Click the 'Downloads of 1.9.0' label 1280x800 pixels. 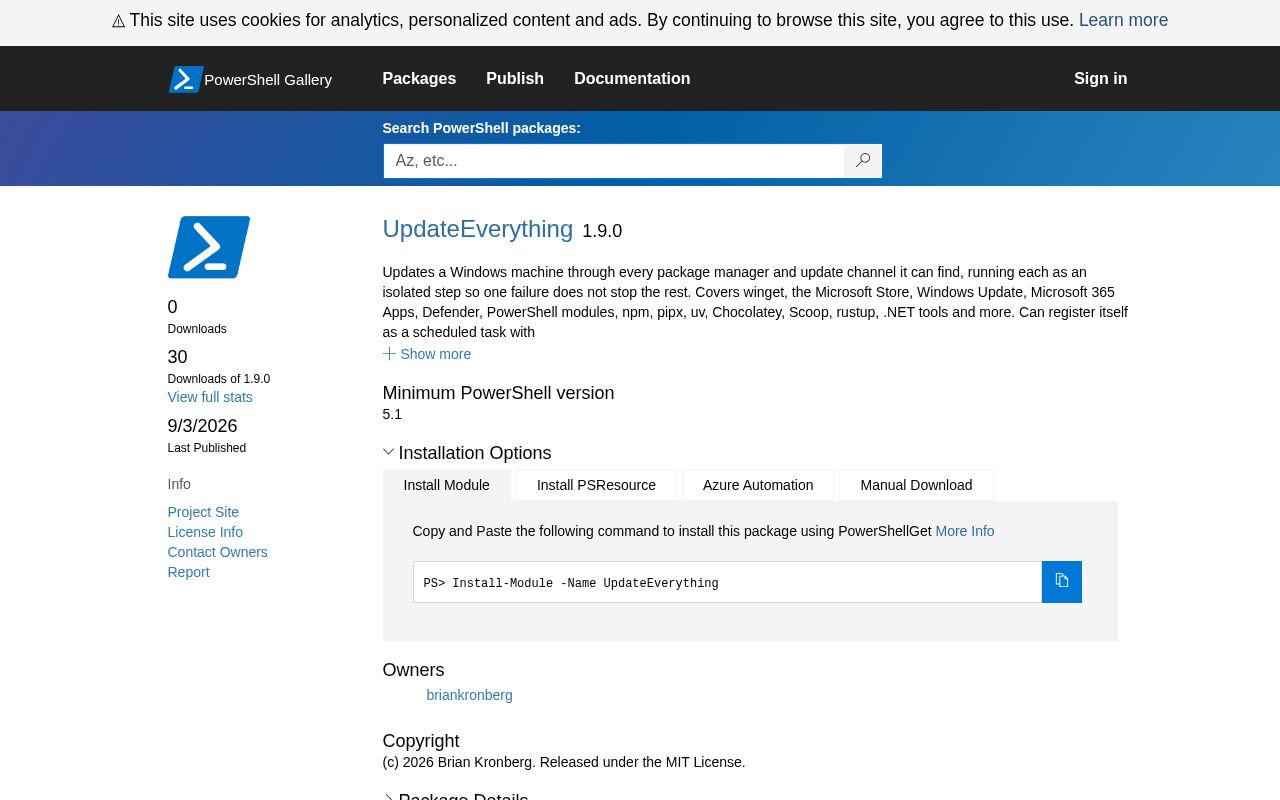click(x=219, y=379)
